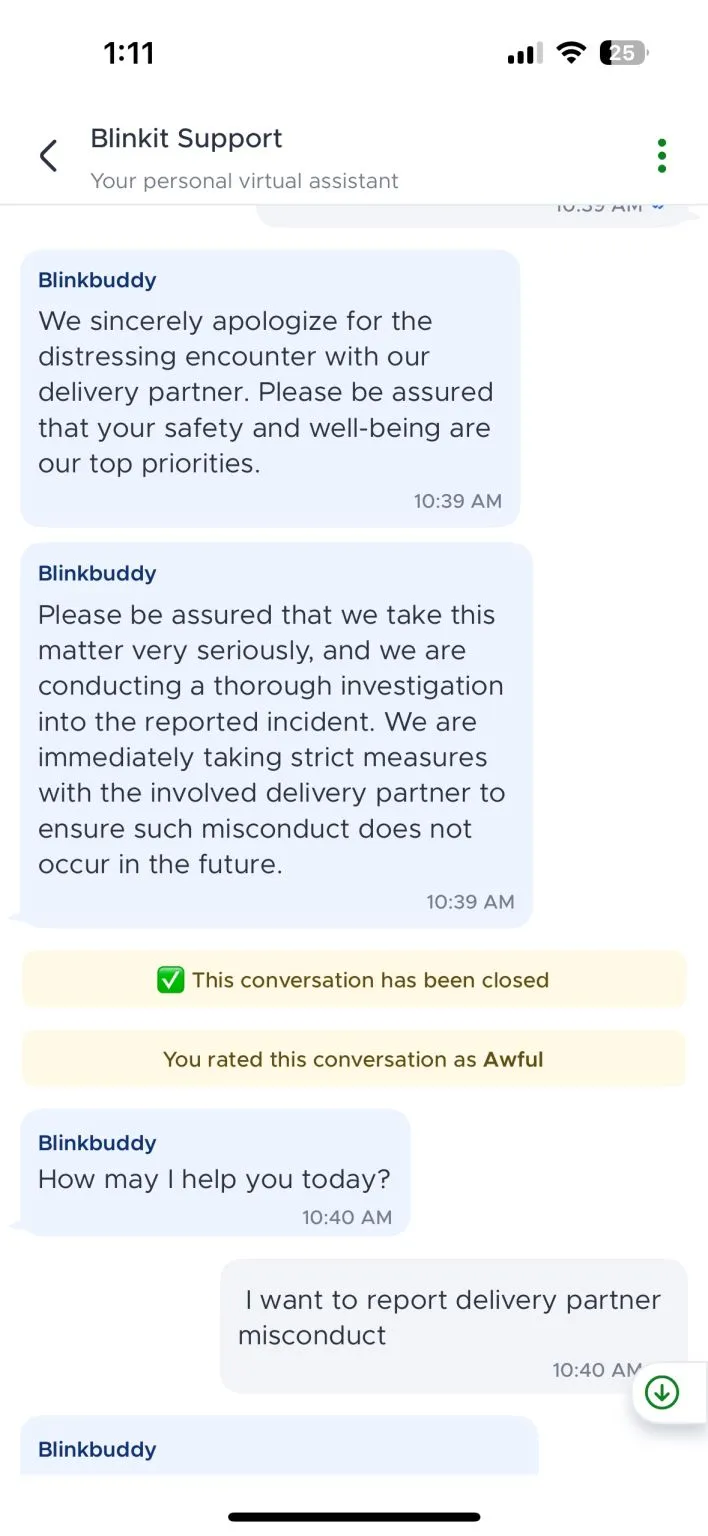
Task: Tap the battery level indicator
Action: [623, 53]
